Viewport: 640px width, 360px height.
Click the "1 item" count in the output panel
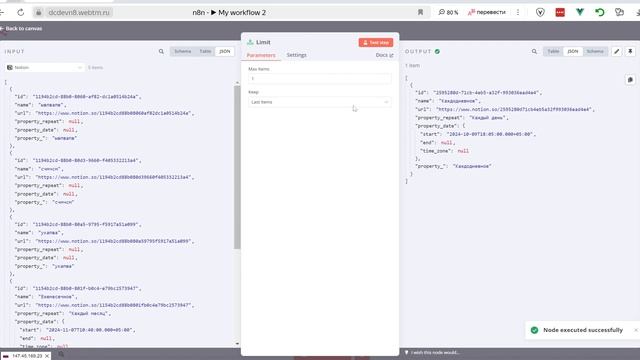[x=413, y=65]
